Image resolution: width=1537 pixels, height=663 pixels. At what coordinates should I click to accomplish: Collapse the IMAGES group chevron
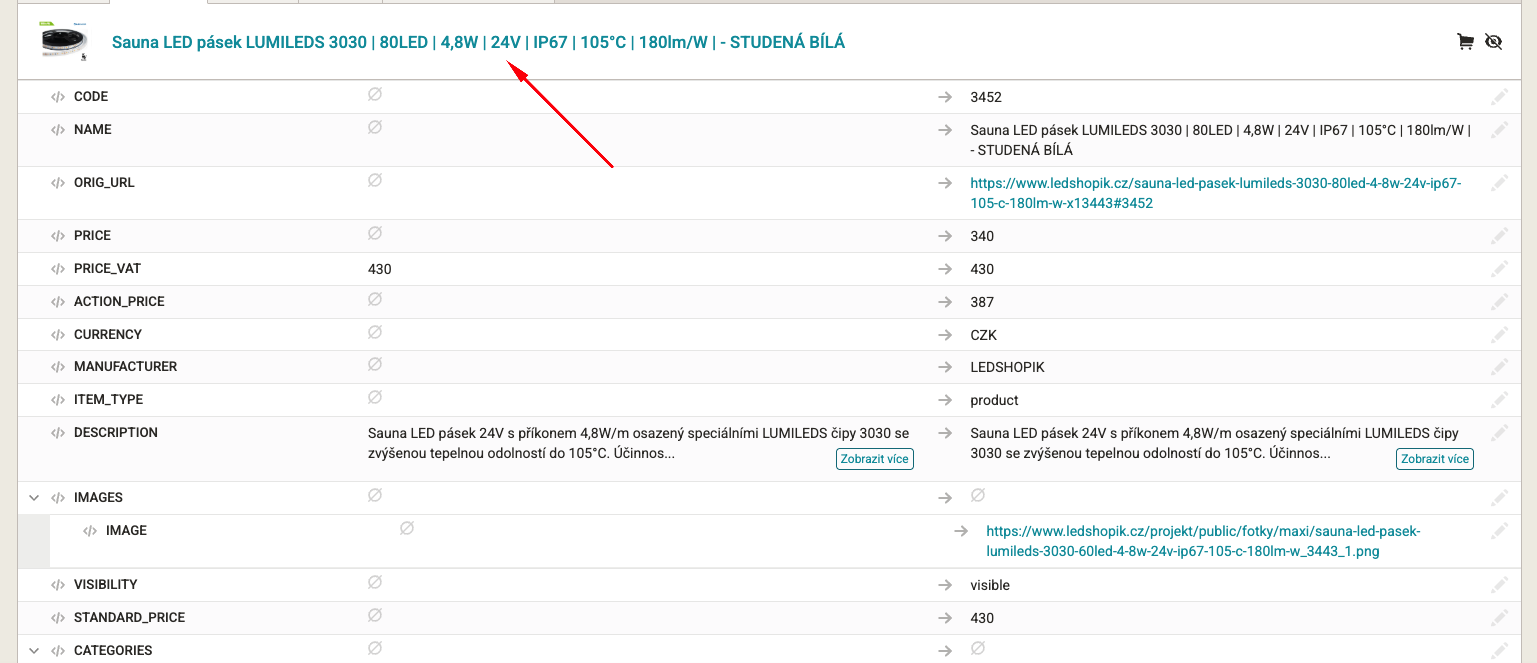[34, 498]
